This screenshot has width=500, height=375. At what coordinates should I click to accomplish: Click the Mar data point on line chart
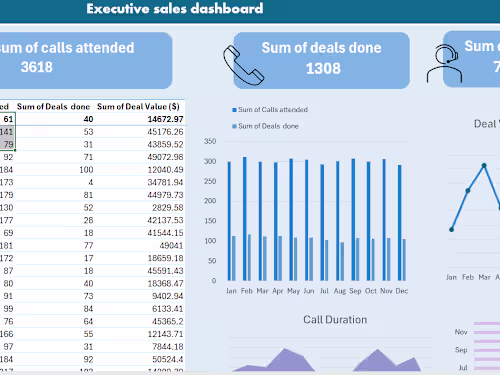click(484, 165)
